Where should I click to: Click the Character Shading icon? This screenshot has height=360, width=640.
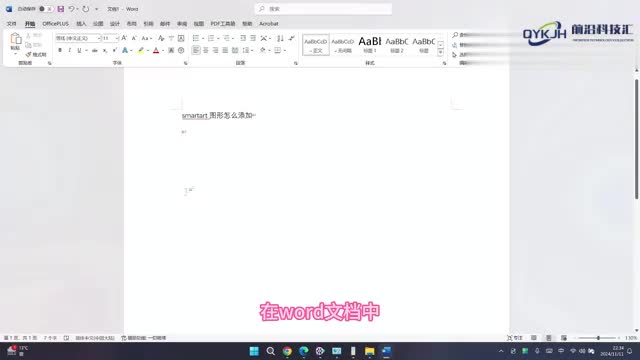click(x=171, y=50)
